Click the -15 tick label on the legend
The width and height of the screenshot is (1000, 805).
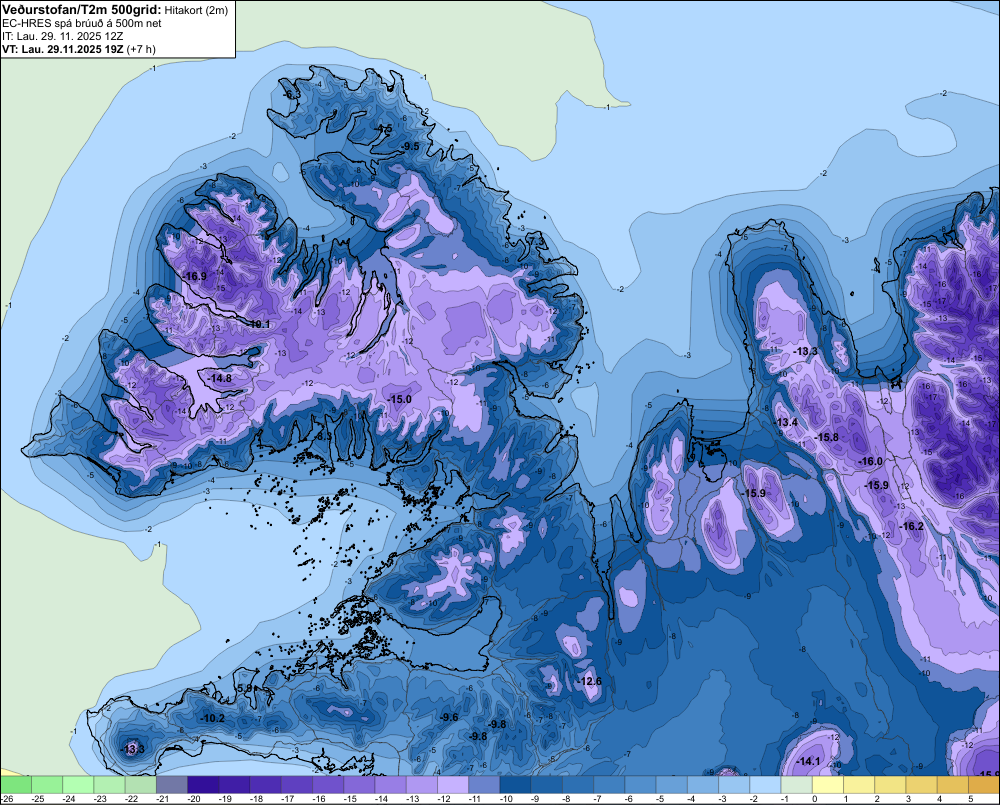(x=350, y=799)
